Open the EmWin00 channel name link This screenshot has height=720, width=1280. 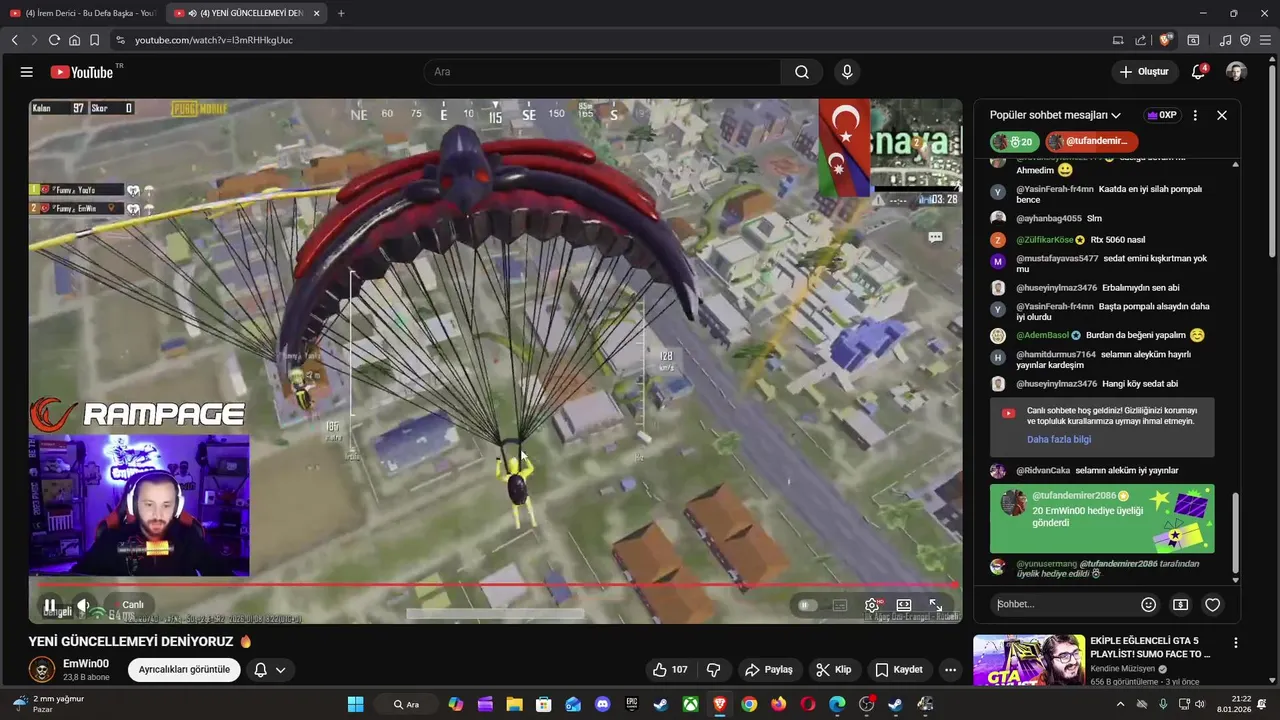86,664
